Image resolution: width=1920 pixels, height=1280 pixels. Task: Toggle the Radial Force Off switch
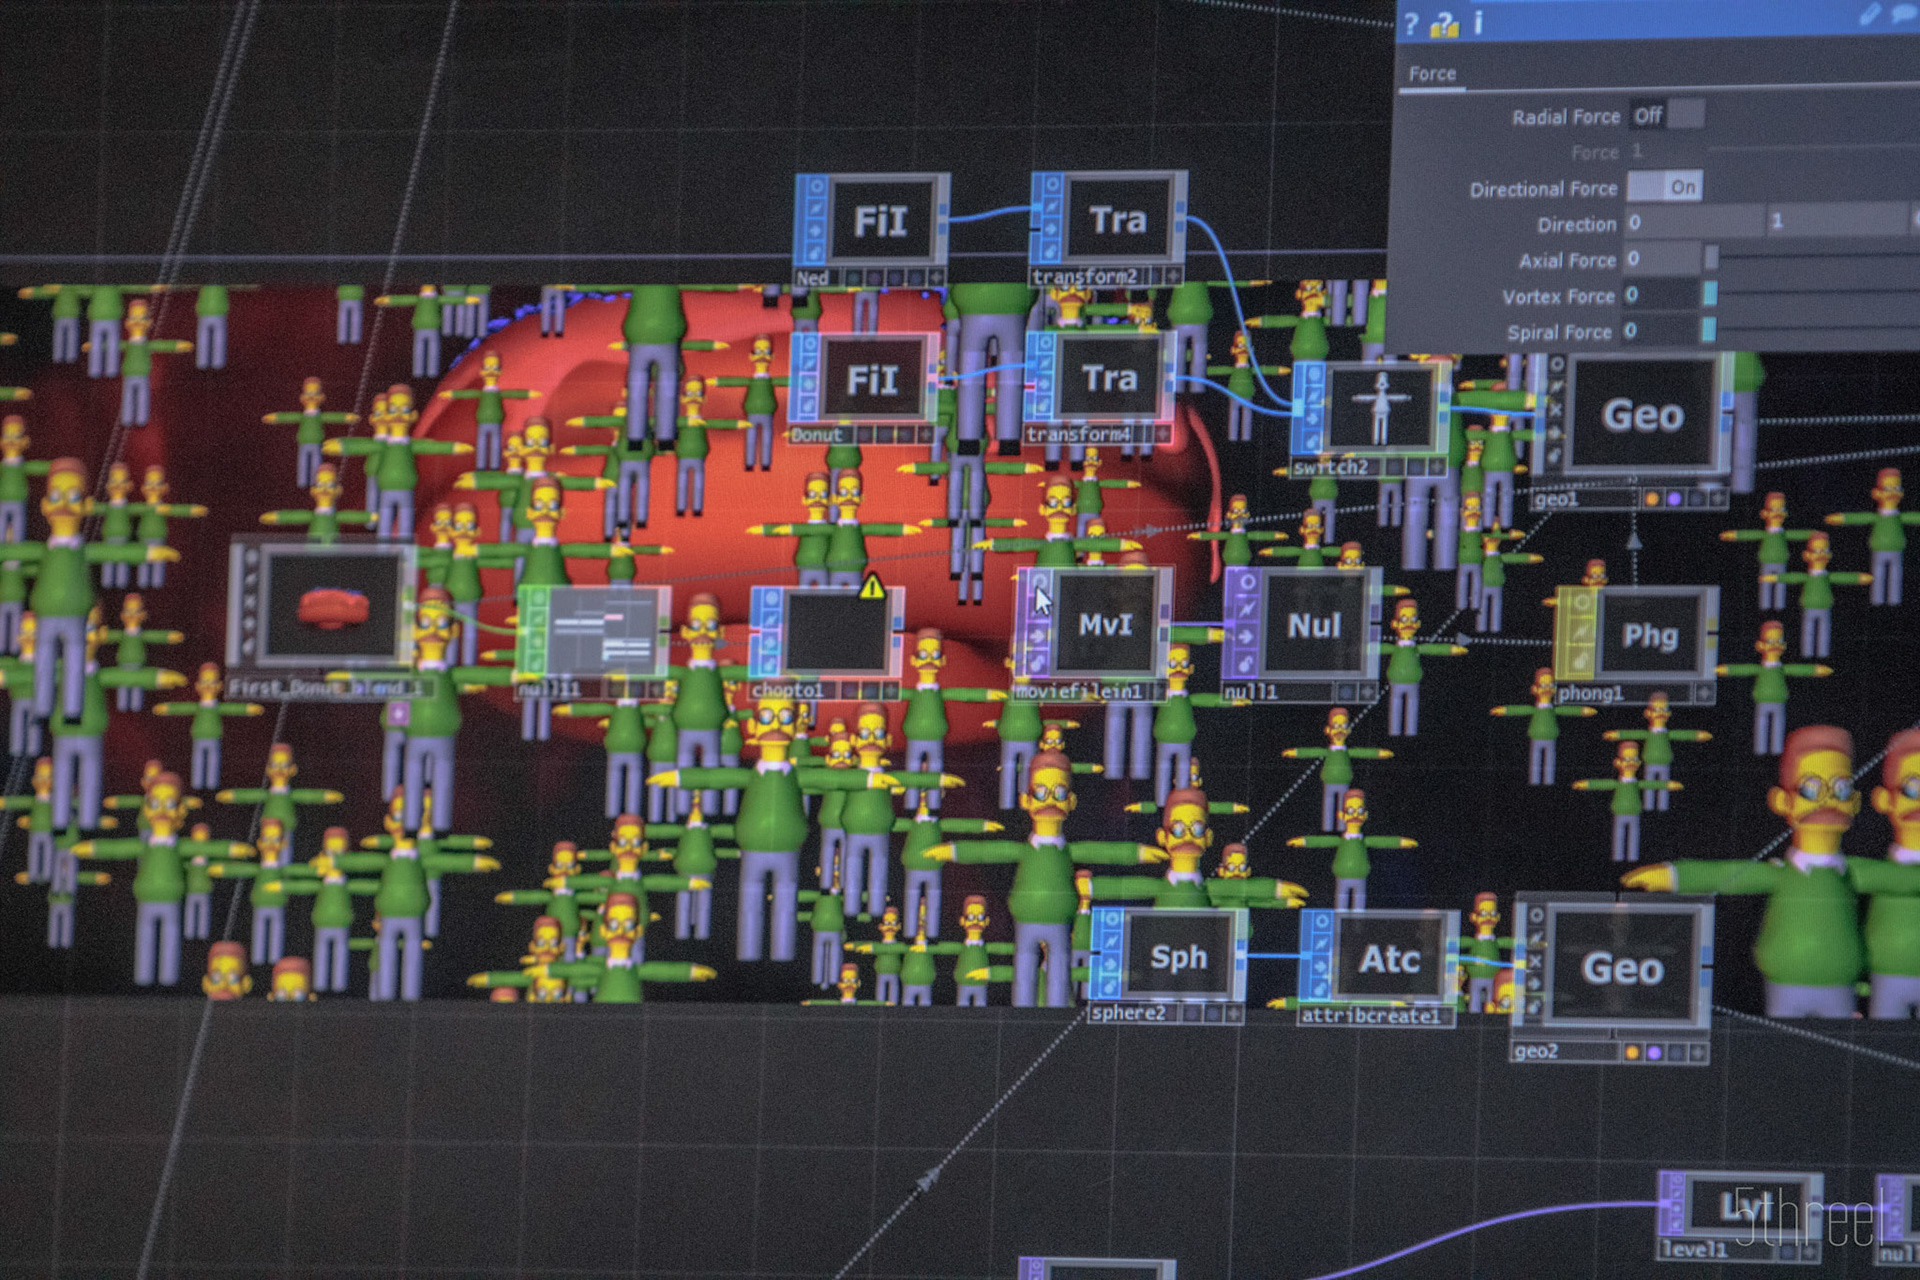click(x=1667, y=116)
